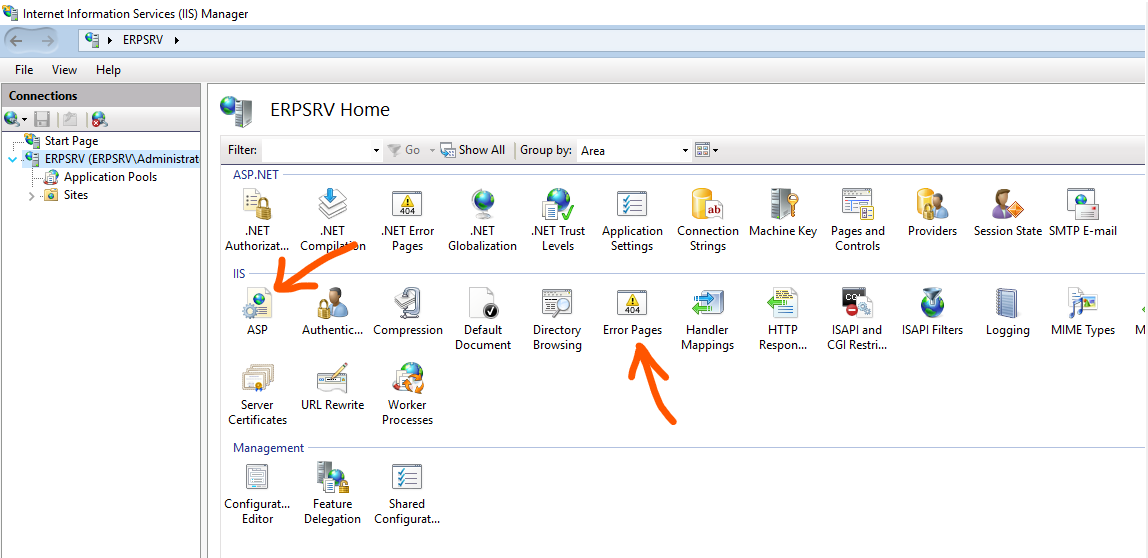Image resolution: width=1148 pixels, height=558 pixels.
Task: Open the arrow after ERPSRV breadcrumb
Action: click(x=176, y=40)
